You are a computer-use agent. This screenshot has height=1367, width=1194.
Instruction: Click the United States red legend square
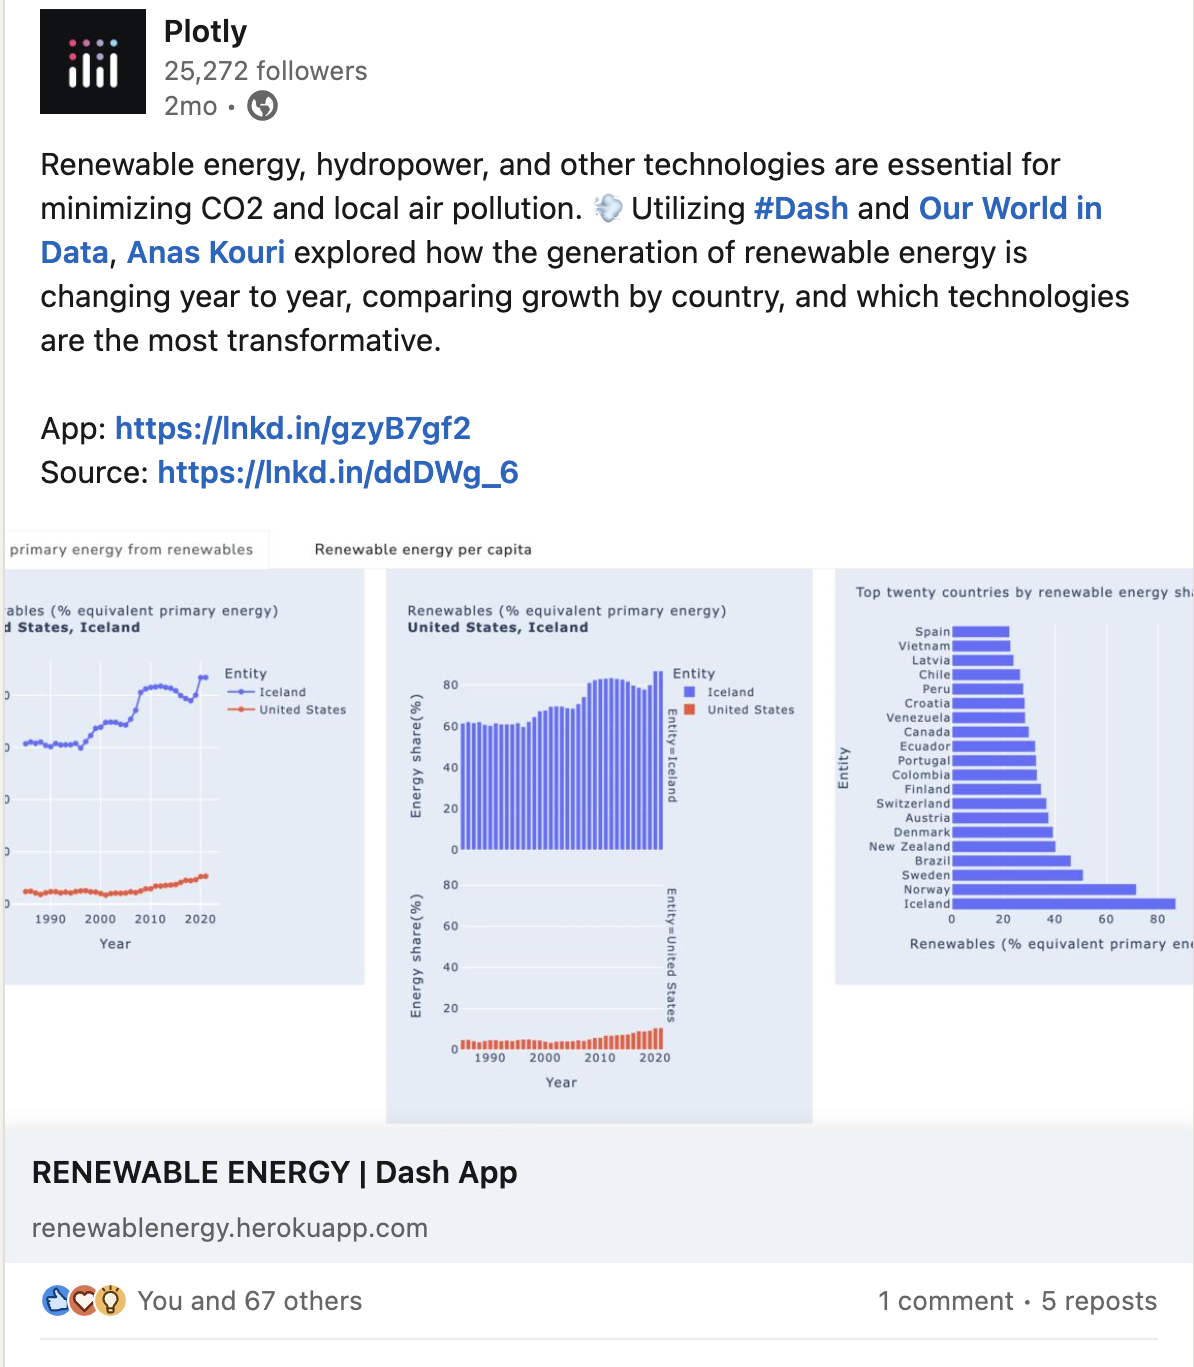[689, 710]
